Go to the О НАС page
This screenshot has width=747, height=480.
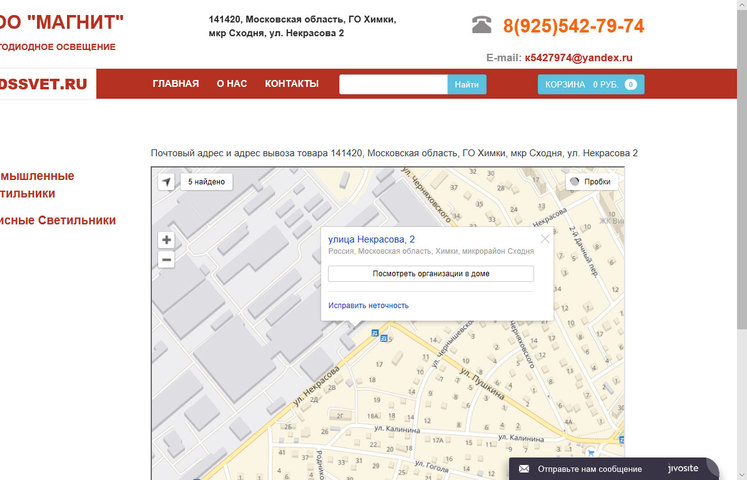coord(231,84)
